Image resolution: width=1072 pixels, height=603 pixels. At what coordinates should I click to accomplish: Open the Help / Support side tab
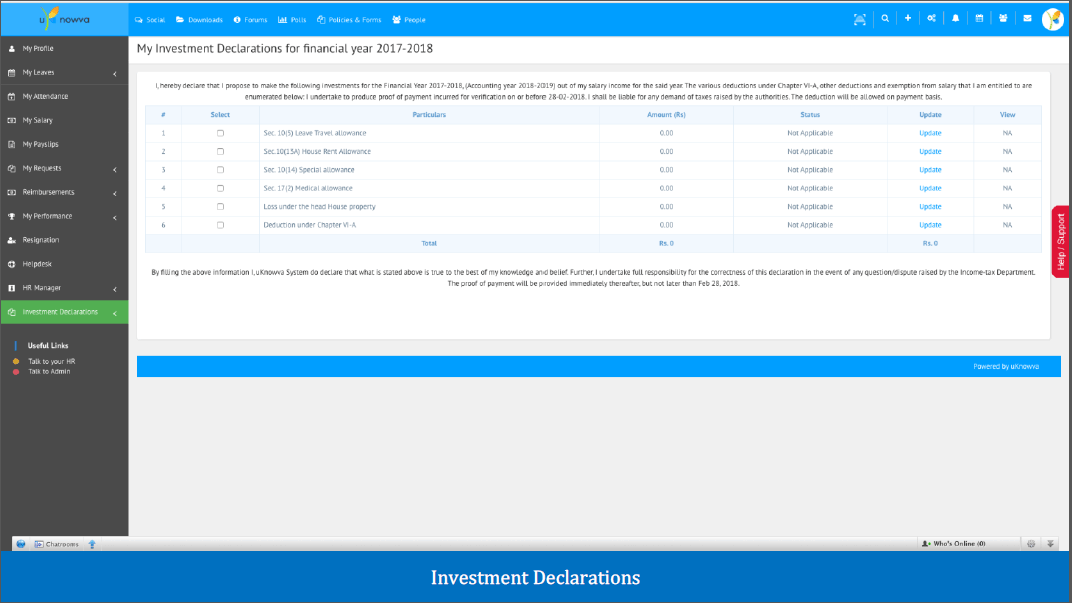(x=1060, y=241)
